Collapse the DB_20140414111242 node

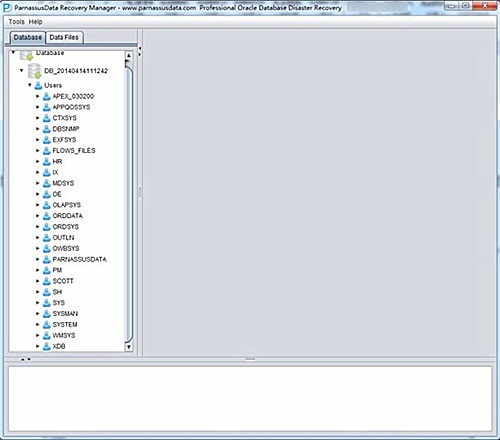click(22, 71)
